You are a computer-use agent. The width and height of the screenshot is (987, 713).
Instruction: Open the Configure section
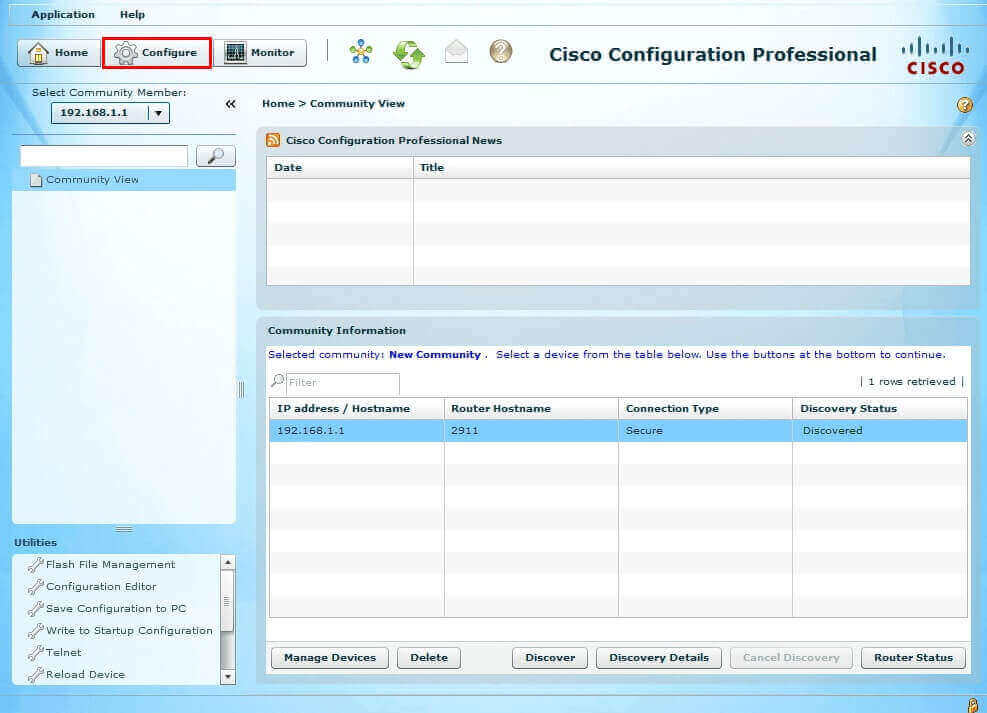click(157, 53)
